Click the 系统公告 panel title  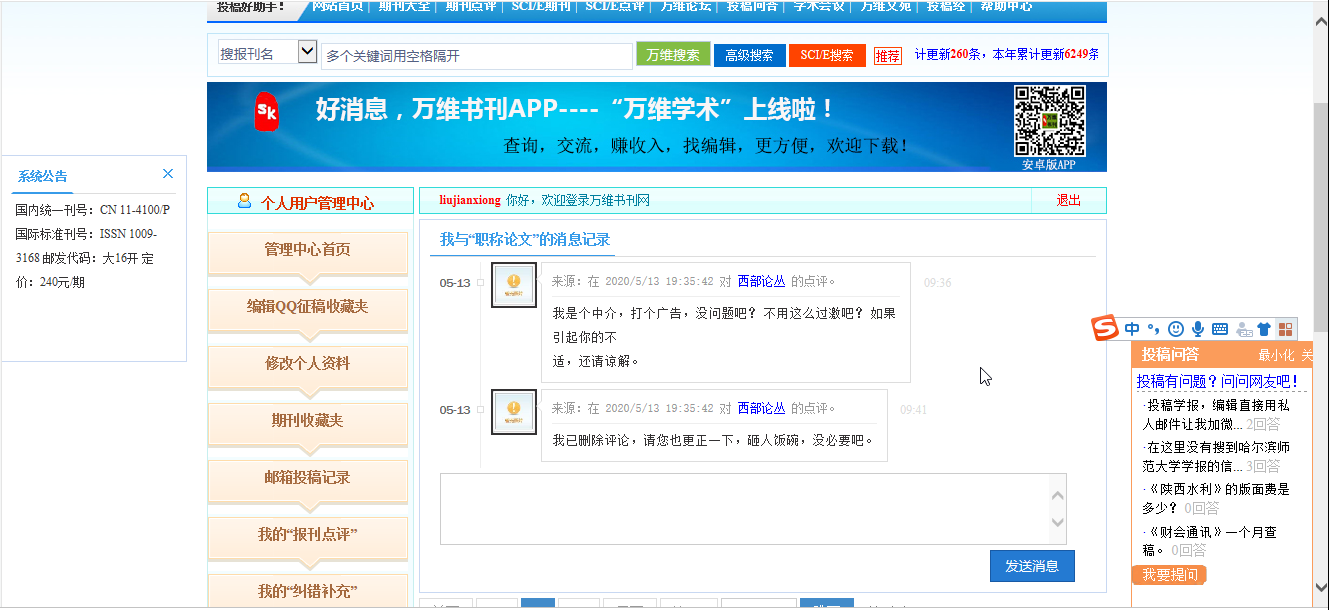42,177
